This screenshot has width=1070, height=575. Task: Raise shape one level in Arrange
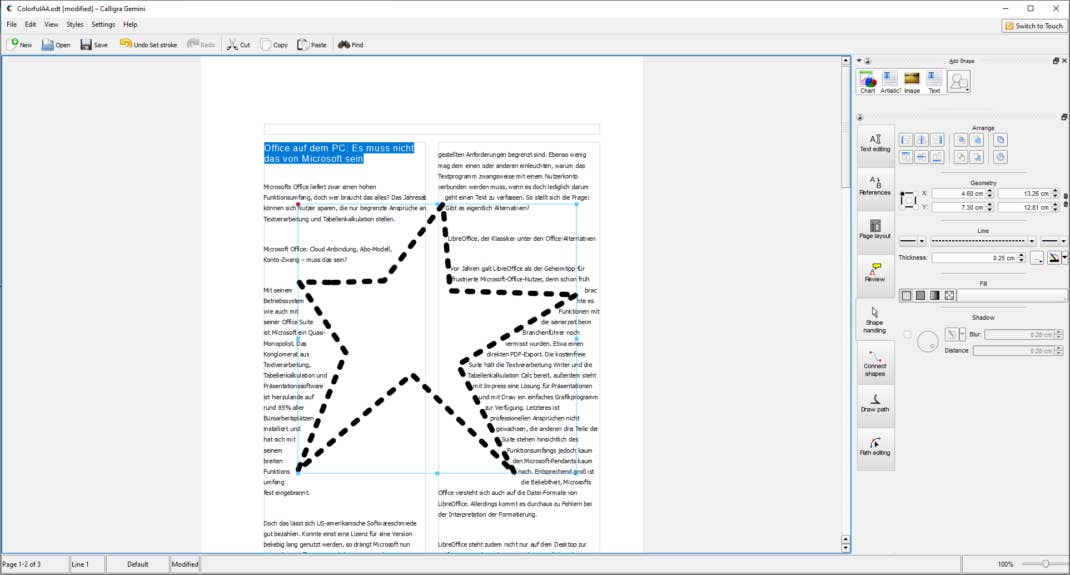click(977, 140)
